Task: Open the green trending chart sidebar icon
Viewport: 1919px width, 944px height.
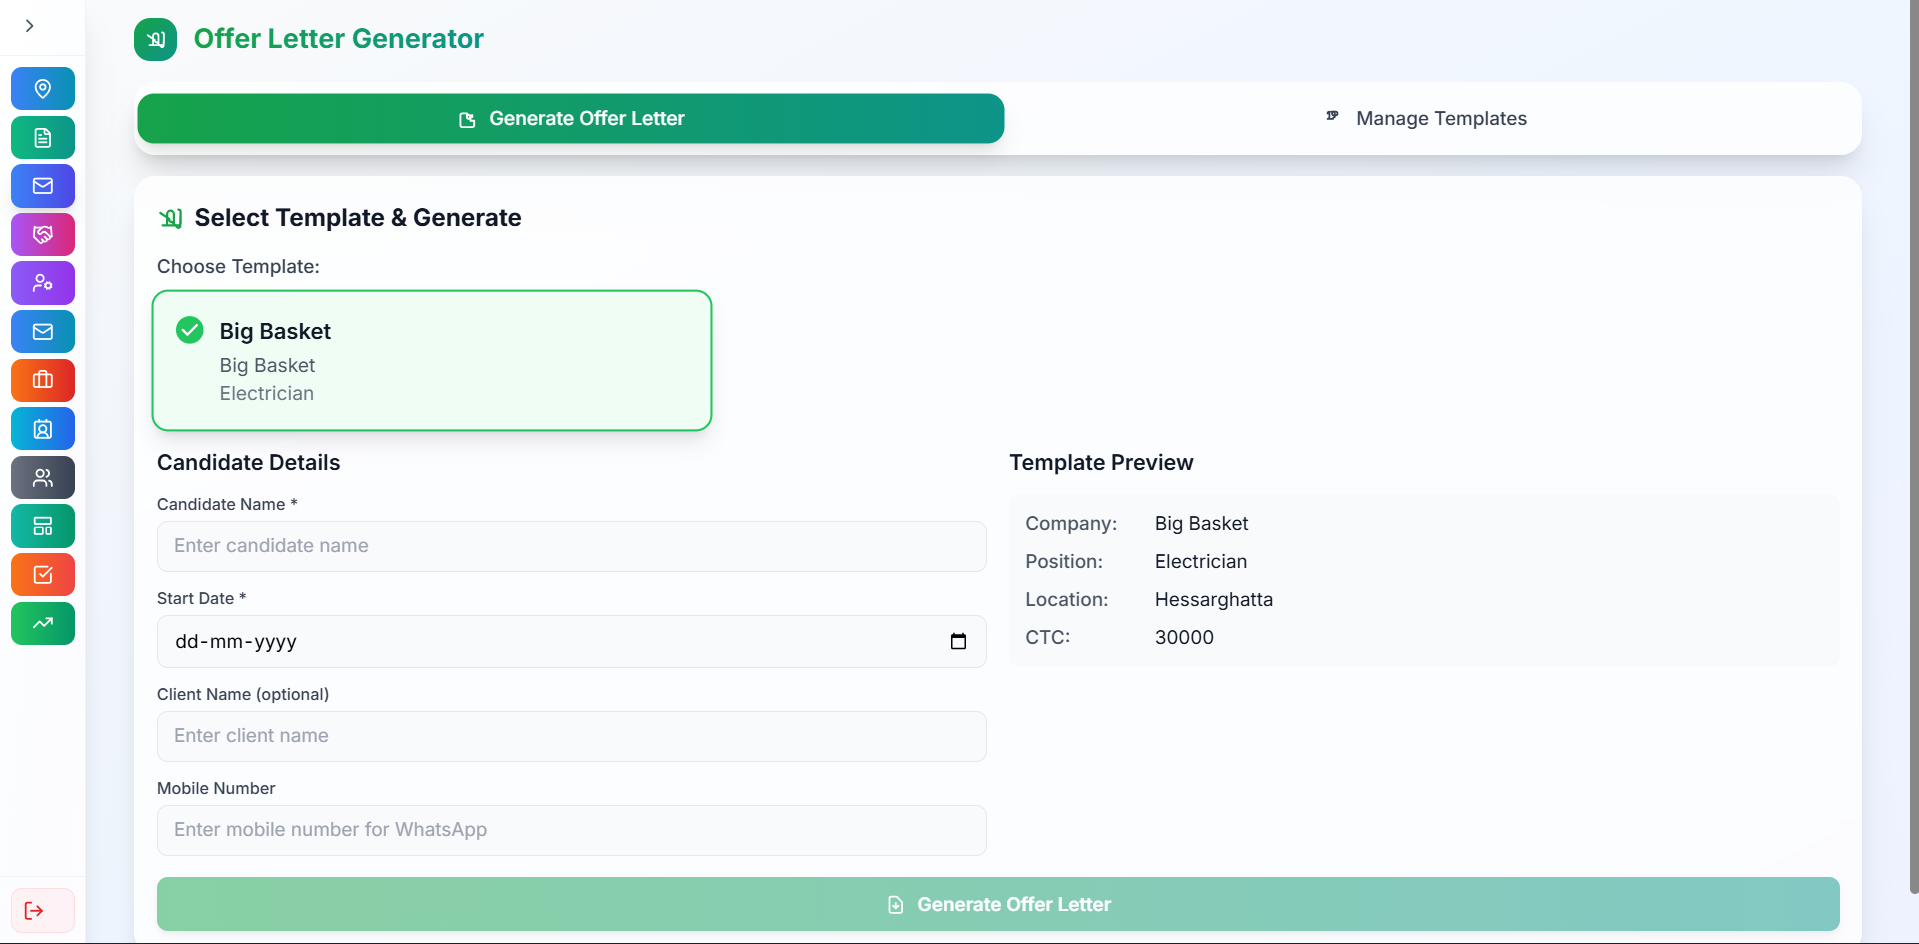Action: (x=43, y=624)
